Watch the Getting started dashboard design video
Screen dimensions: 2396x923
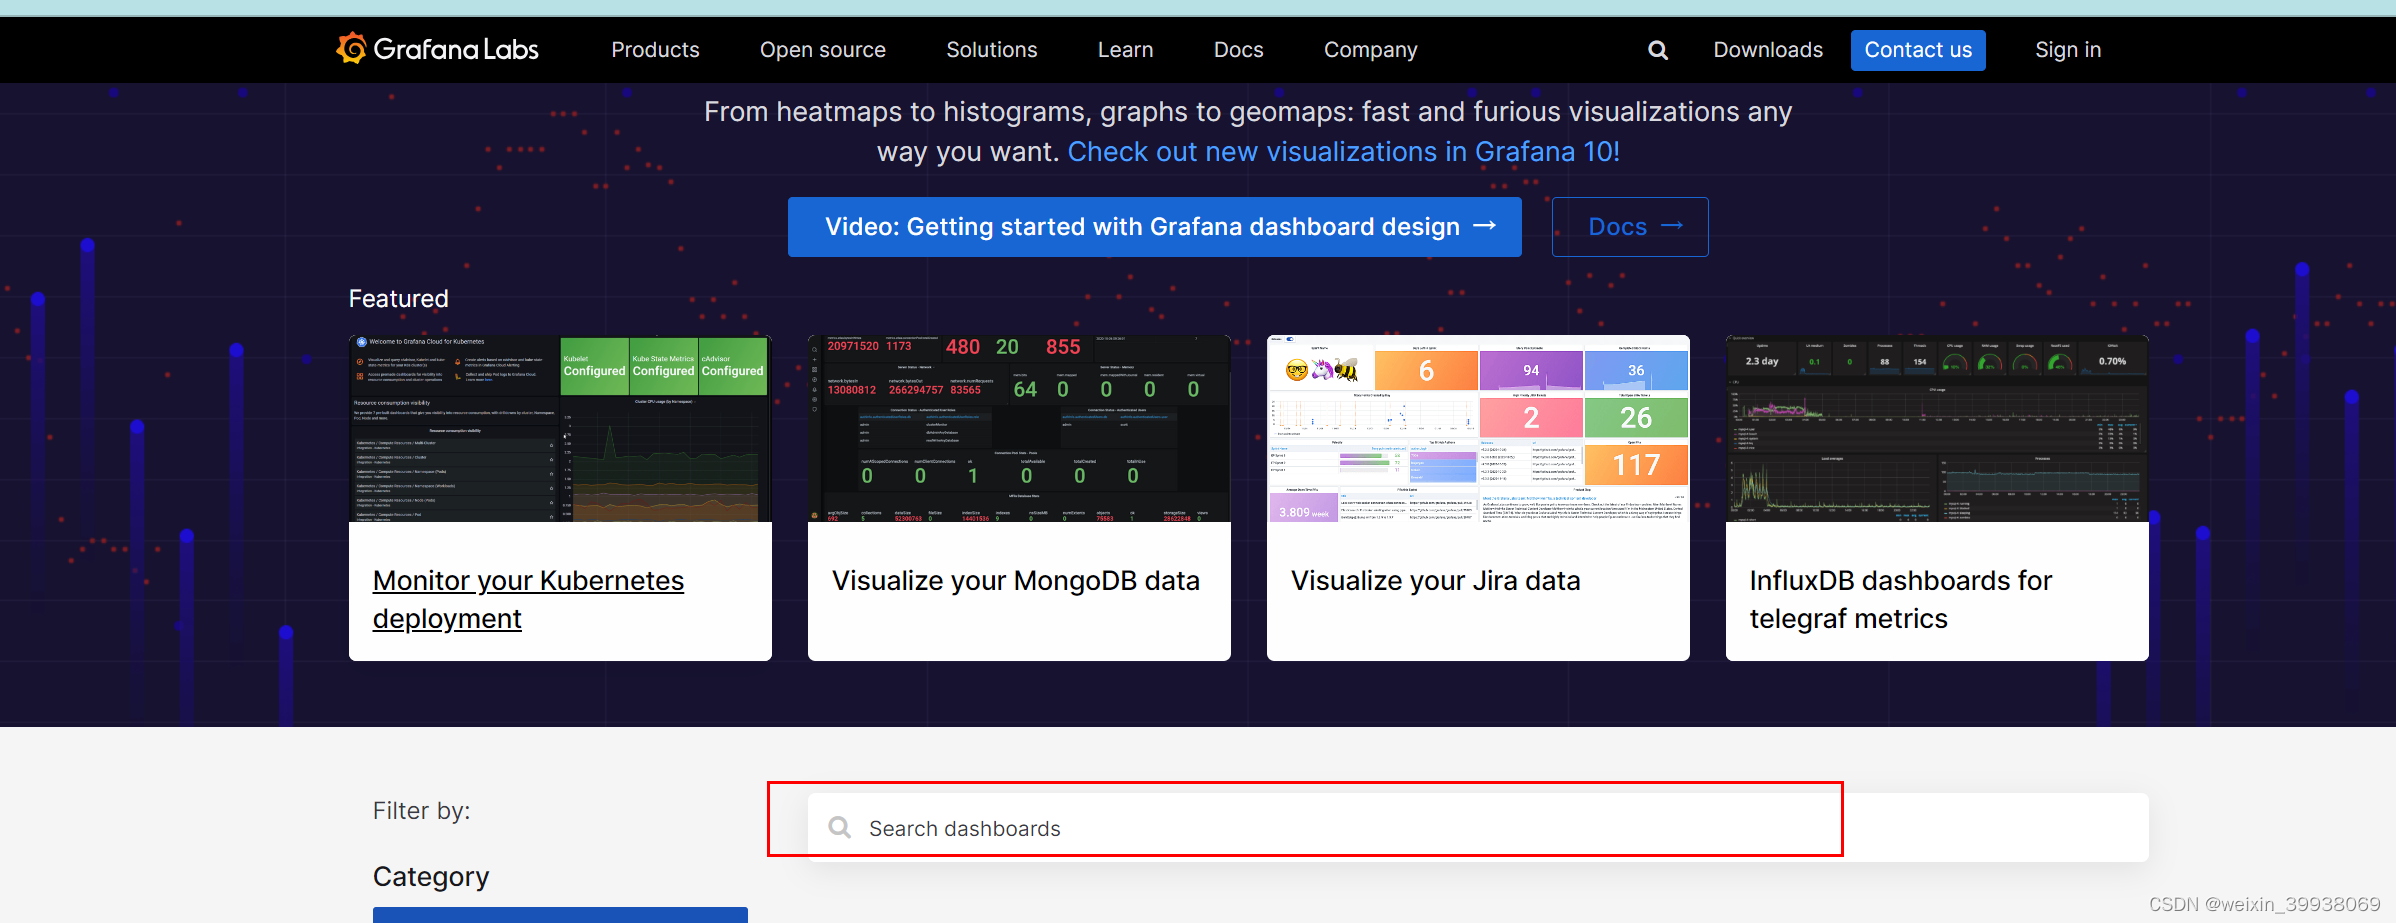tap(1154, 227)
